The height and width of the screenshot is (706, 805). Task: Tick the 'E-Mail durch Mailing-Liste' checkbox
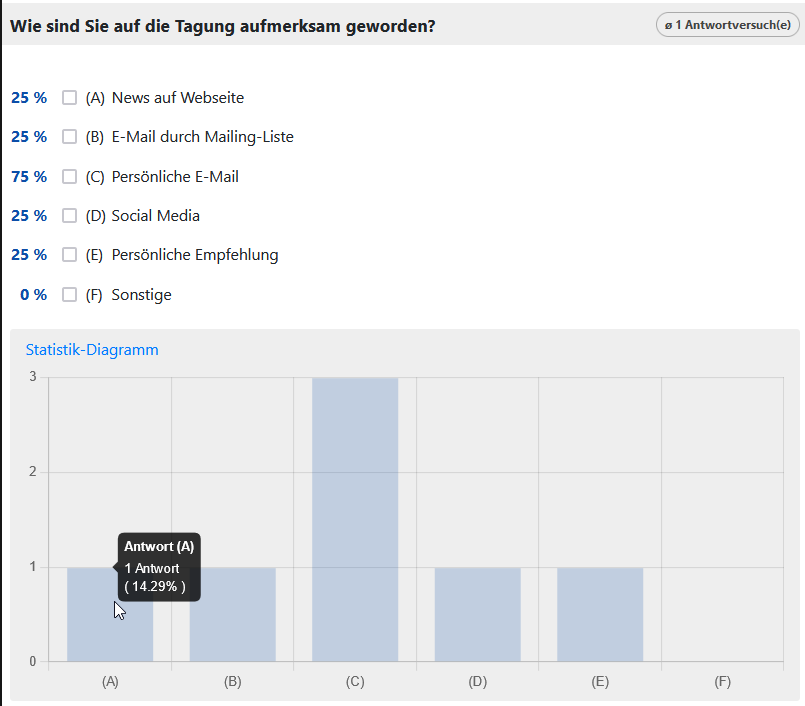coord(69,137)
